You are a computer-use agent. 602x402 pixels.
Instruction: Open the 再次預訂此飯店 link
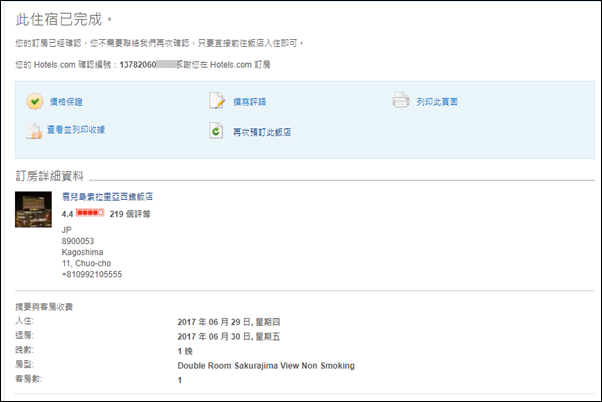262,132
